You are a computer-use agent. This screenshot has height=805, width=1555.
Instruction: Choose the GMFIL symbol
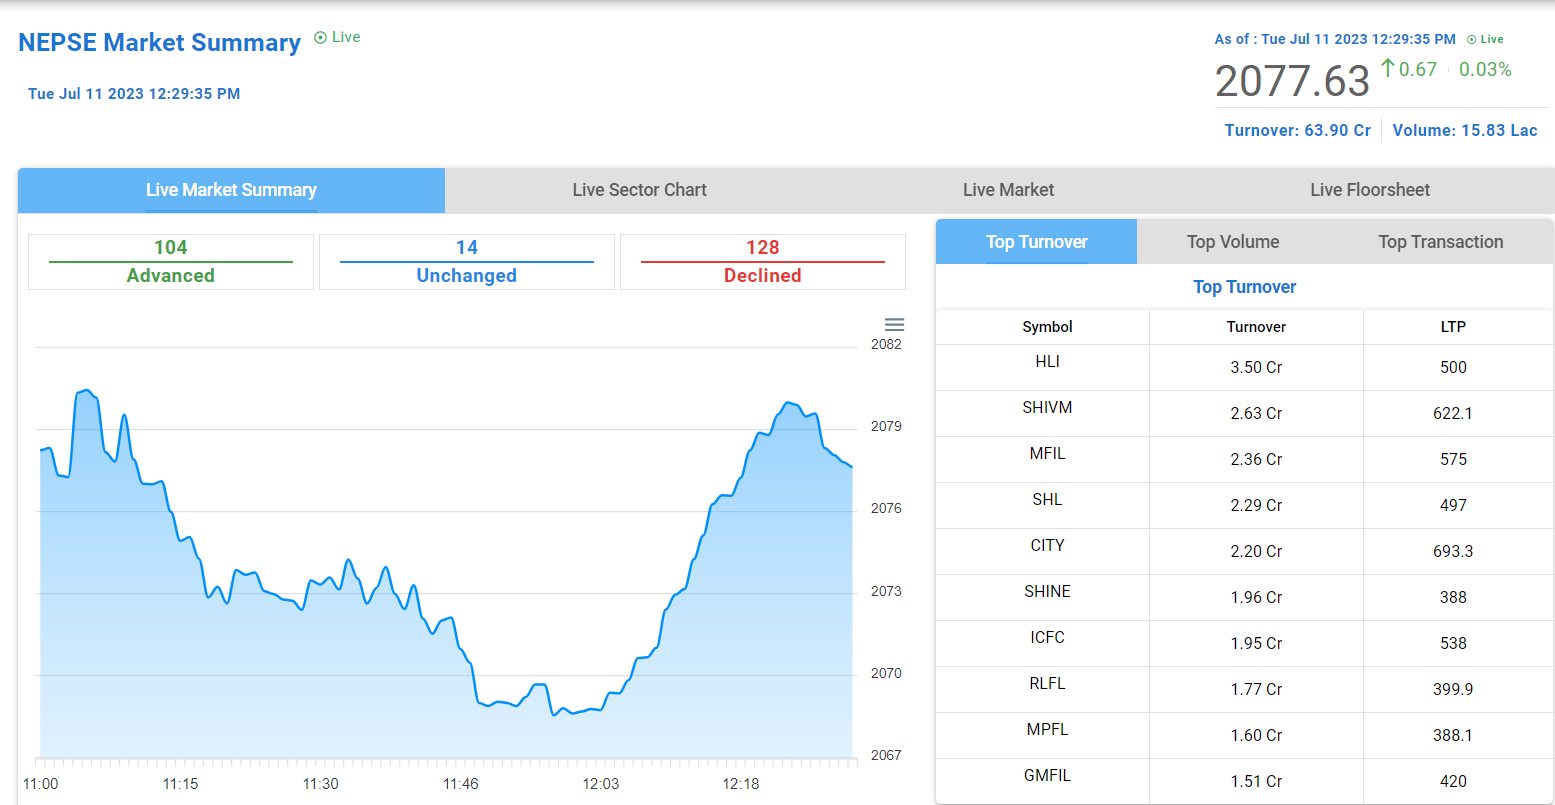pyautogui.click(x=1047, y=776)
